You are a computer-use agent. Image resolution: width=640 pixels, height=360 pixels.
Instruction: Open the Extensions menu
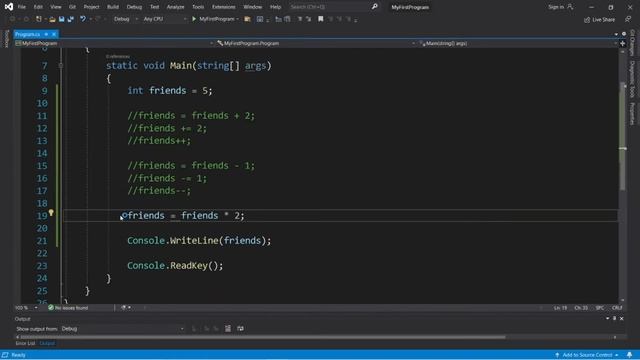pyautogui.click(x=224, y=7)
